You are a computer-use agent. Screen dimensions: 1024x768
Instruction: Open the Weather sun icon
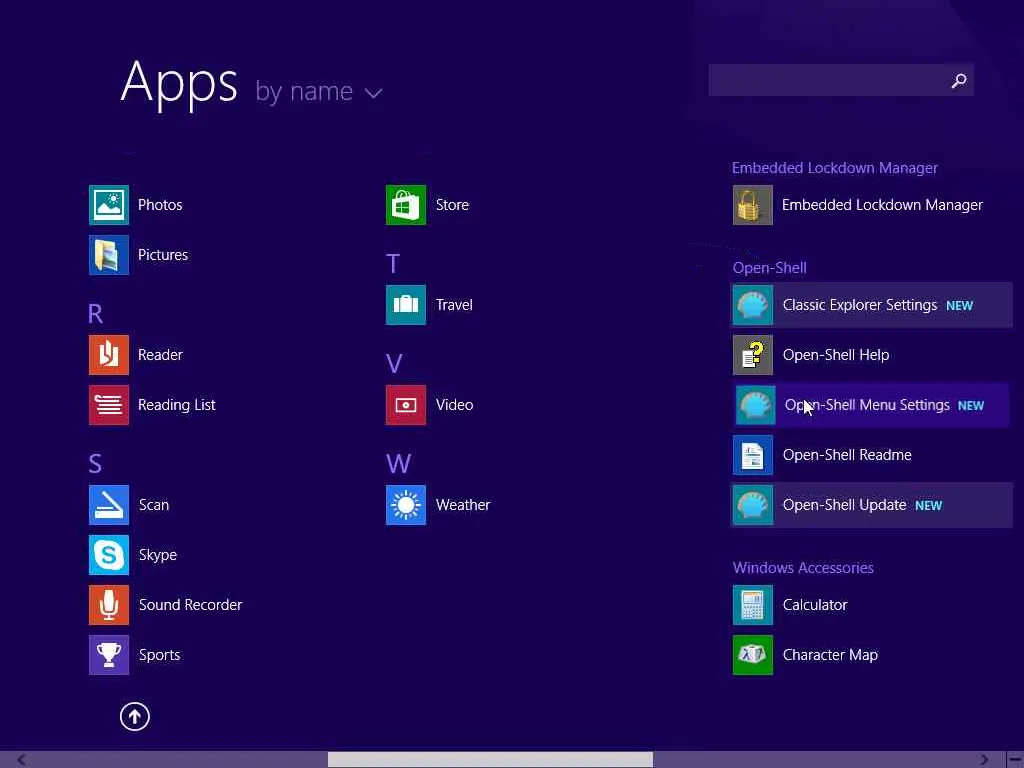click(406, 505)
